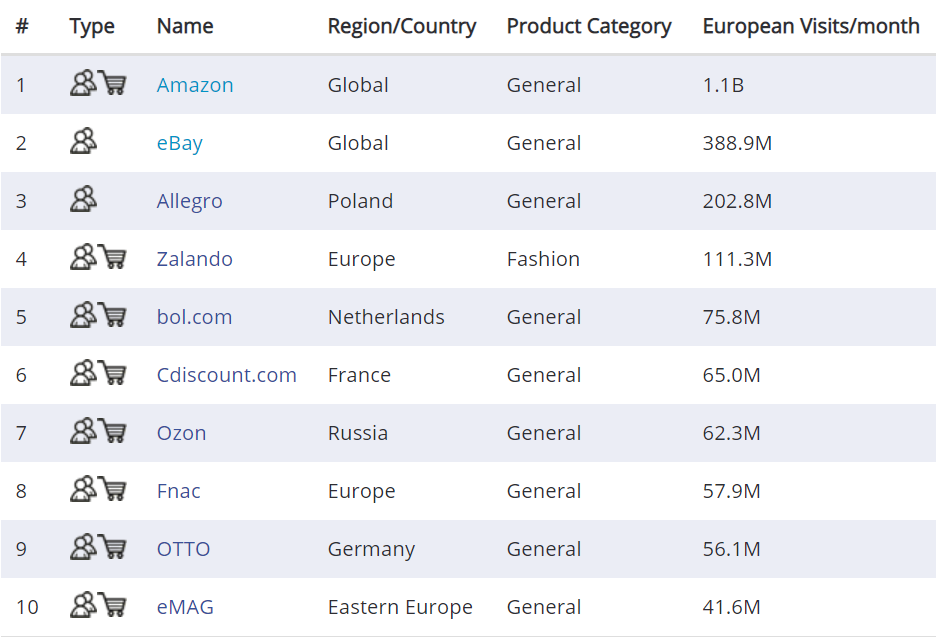The image size is (939, 637).
Task: Click the Name column header
Action: 185,26
